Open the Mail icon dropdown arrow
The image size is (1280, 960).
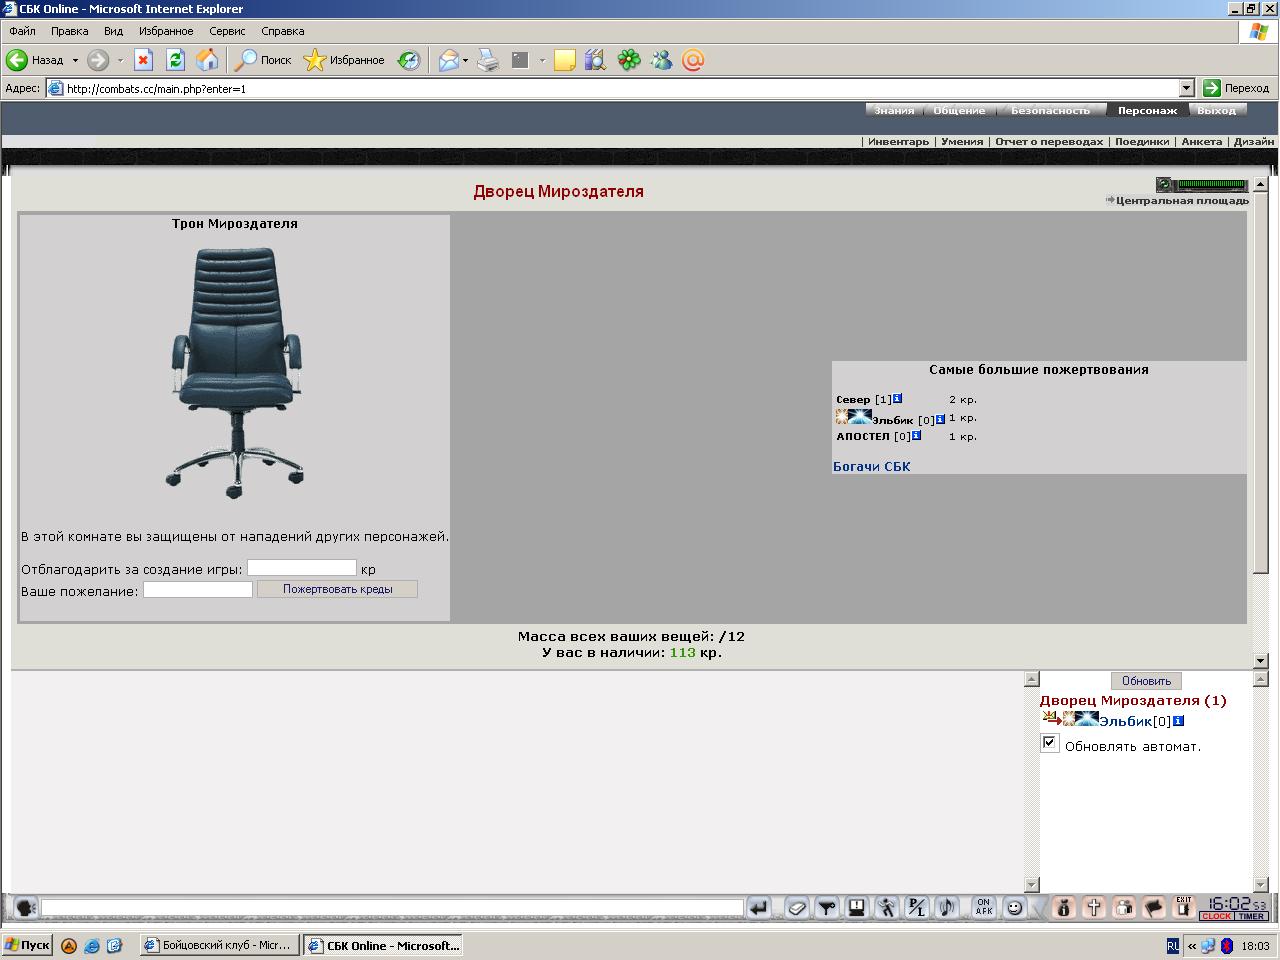tap(465, 60)
